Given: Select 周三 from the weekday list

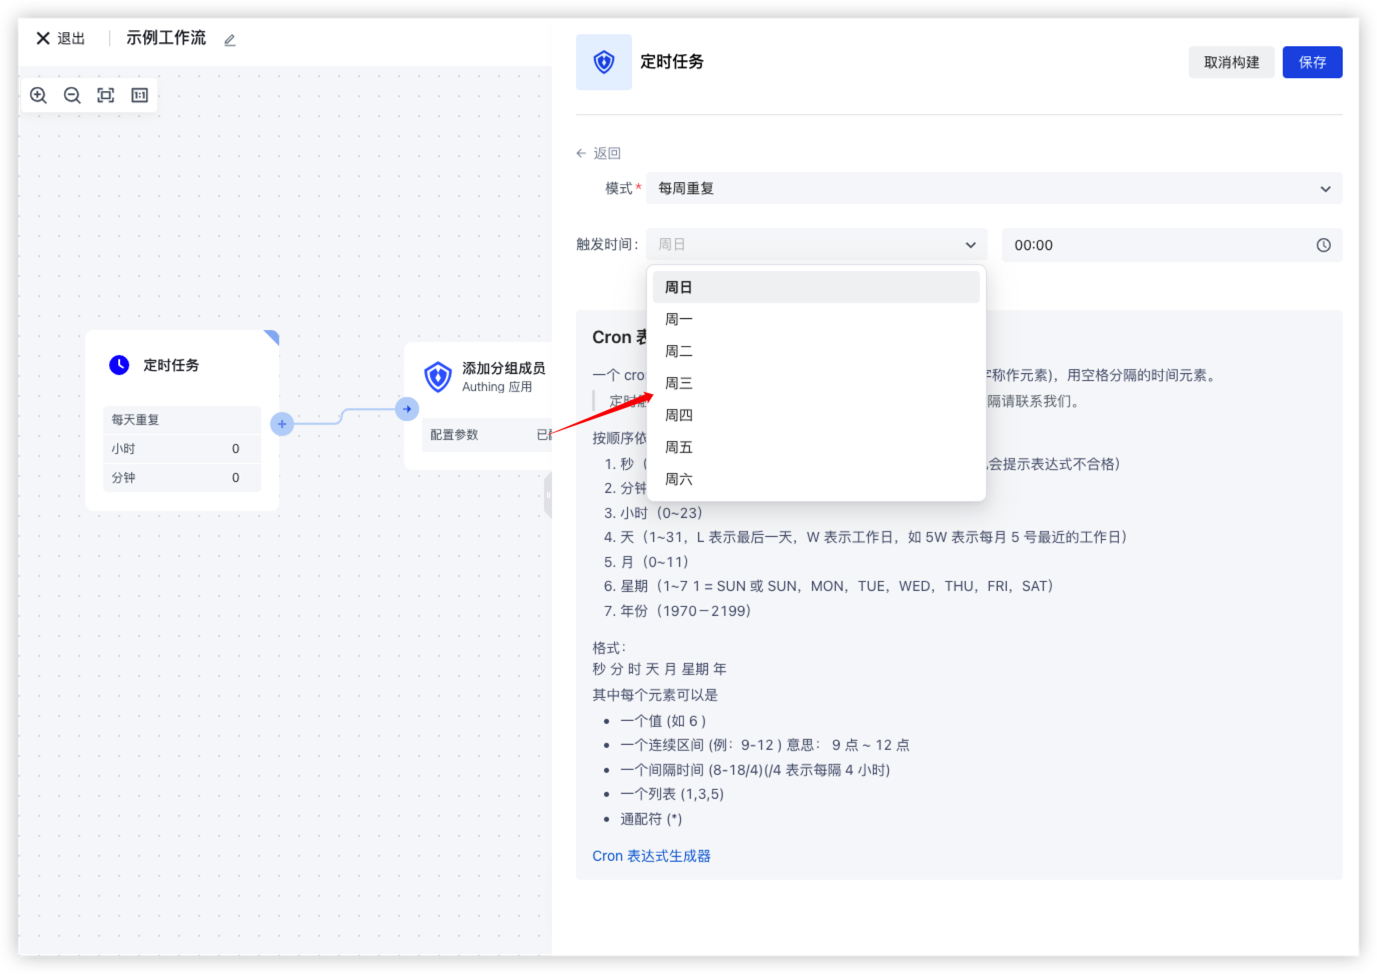Looking at the screenshot, I should click(679, 383).
